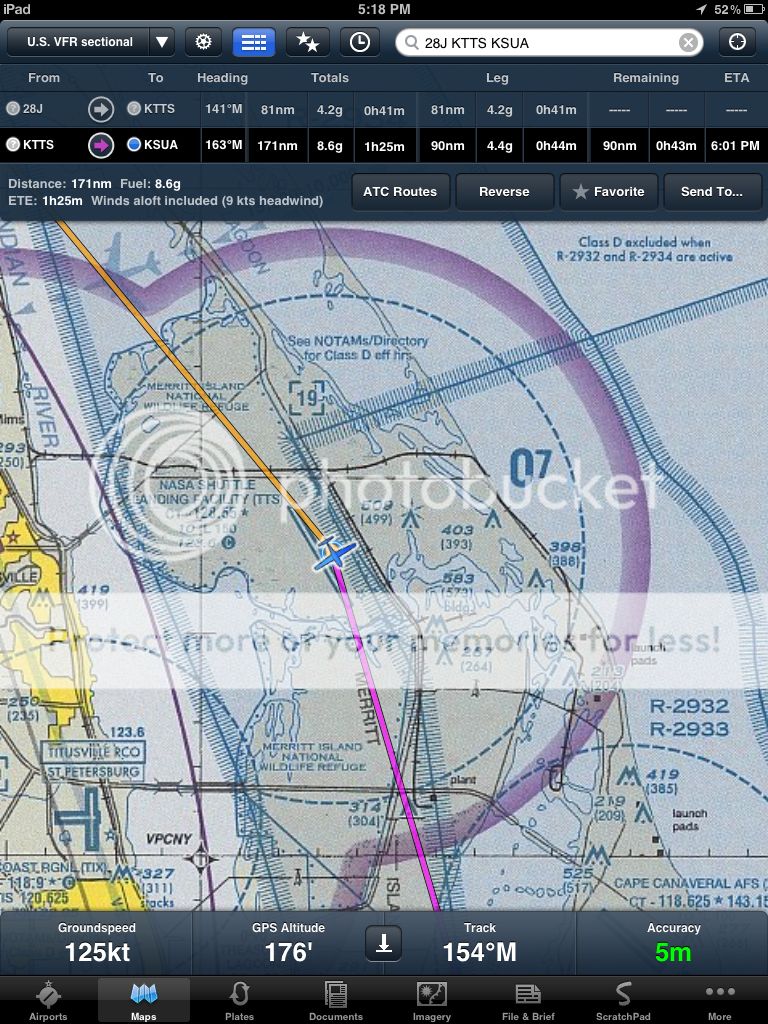Tap the 163°M heading cell

223,145
